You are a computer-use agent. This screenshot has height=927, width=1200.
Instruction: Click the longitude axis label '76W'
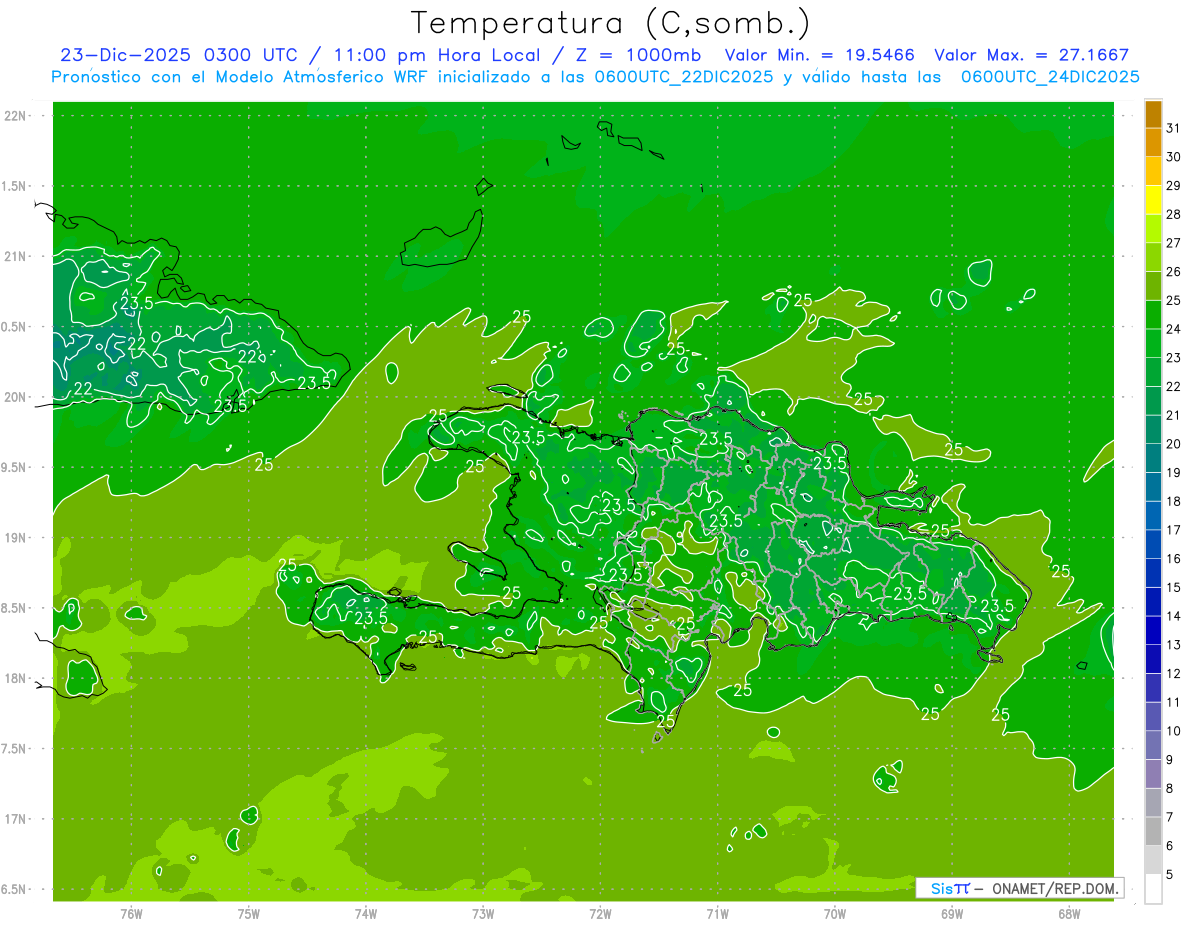(x=131, y=914)
